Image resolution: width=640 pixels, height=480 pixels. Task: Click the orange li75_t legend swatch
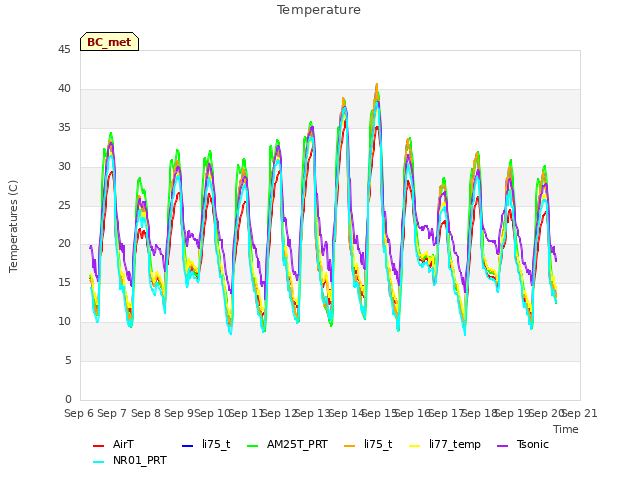[350, 445]
